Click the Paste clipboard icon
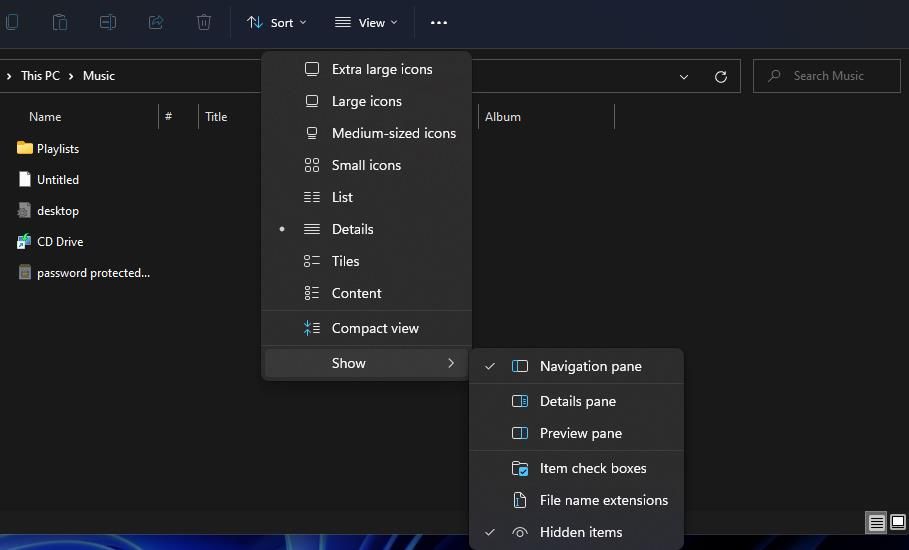Screen dimensions: 909x550 click(60, 22)
